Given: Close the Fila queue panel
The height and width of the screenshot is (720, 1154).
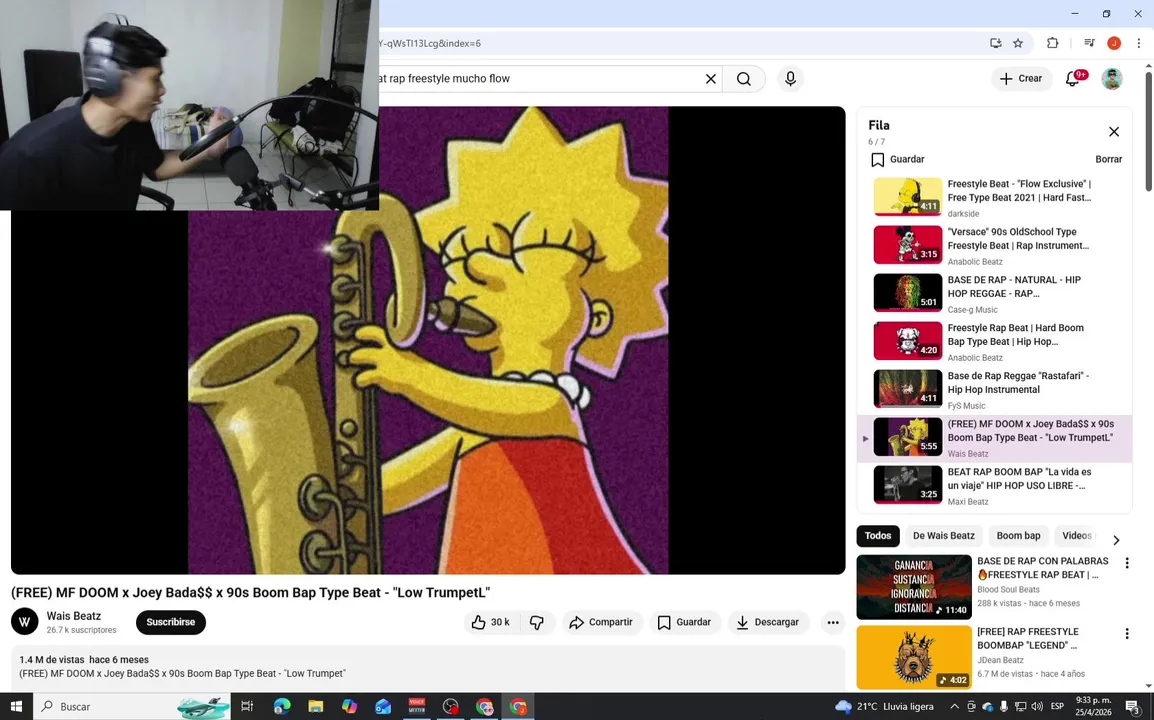Looking at the screenshot, I should (1114, 132).
